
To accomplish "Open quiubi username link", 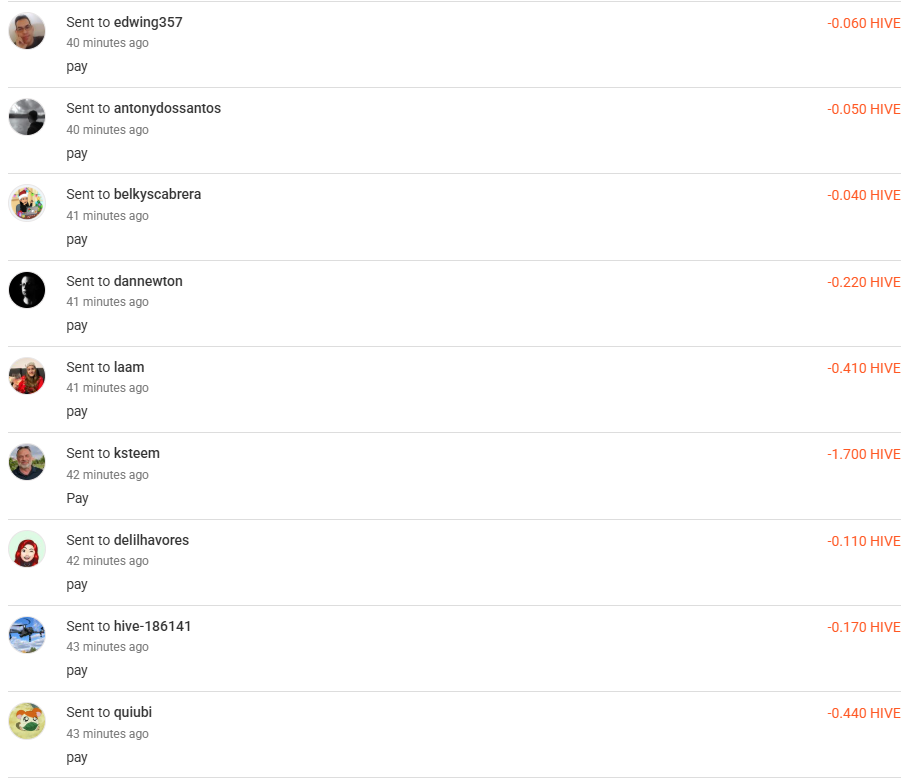I will (133, 712).
